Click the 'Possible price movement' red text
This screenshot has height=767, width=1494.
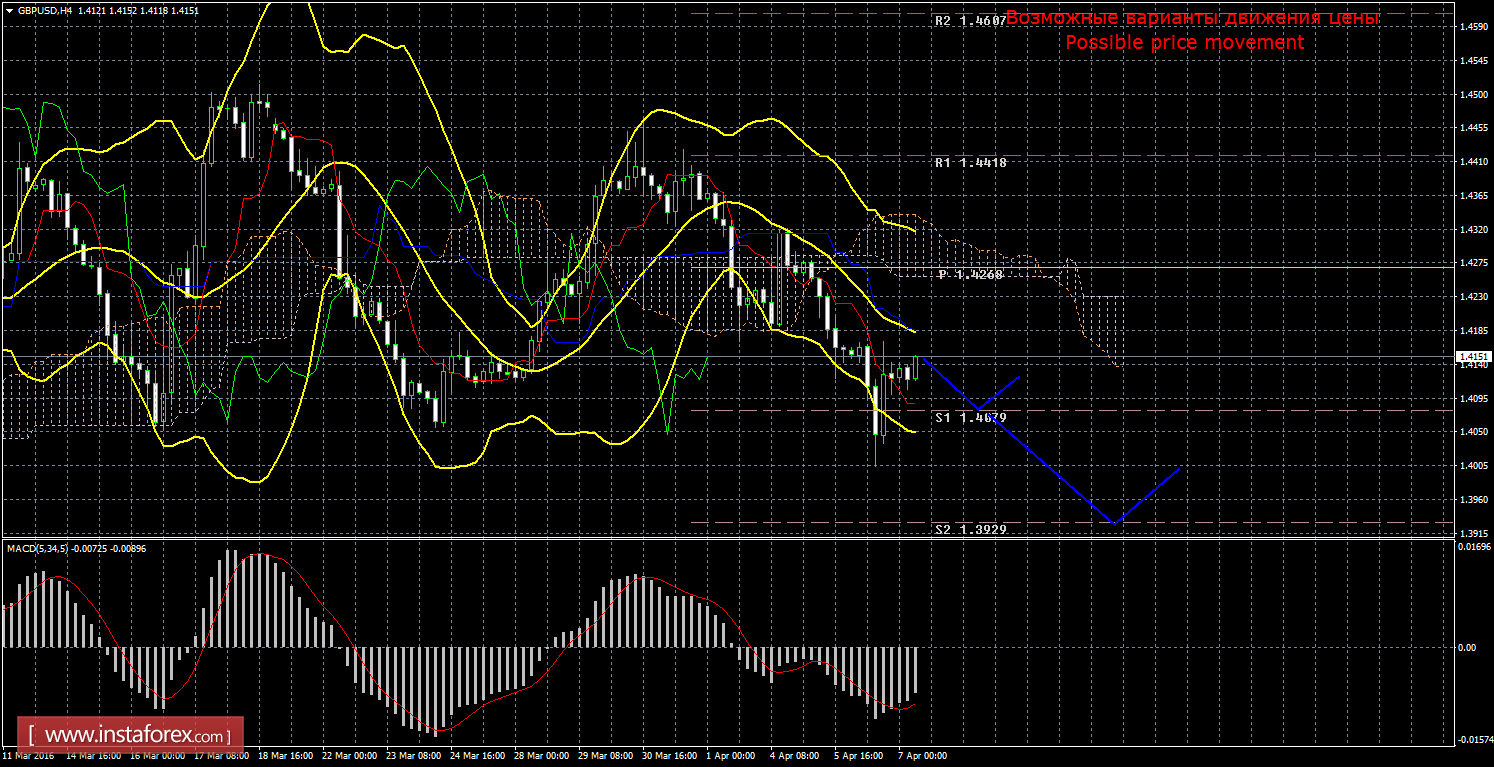tap(1184, 42)
